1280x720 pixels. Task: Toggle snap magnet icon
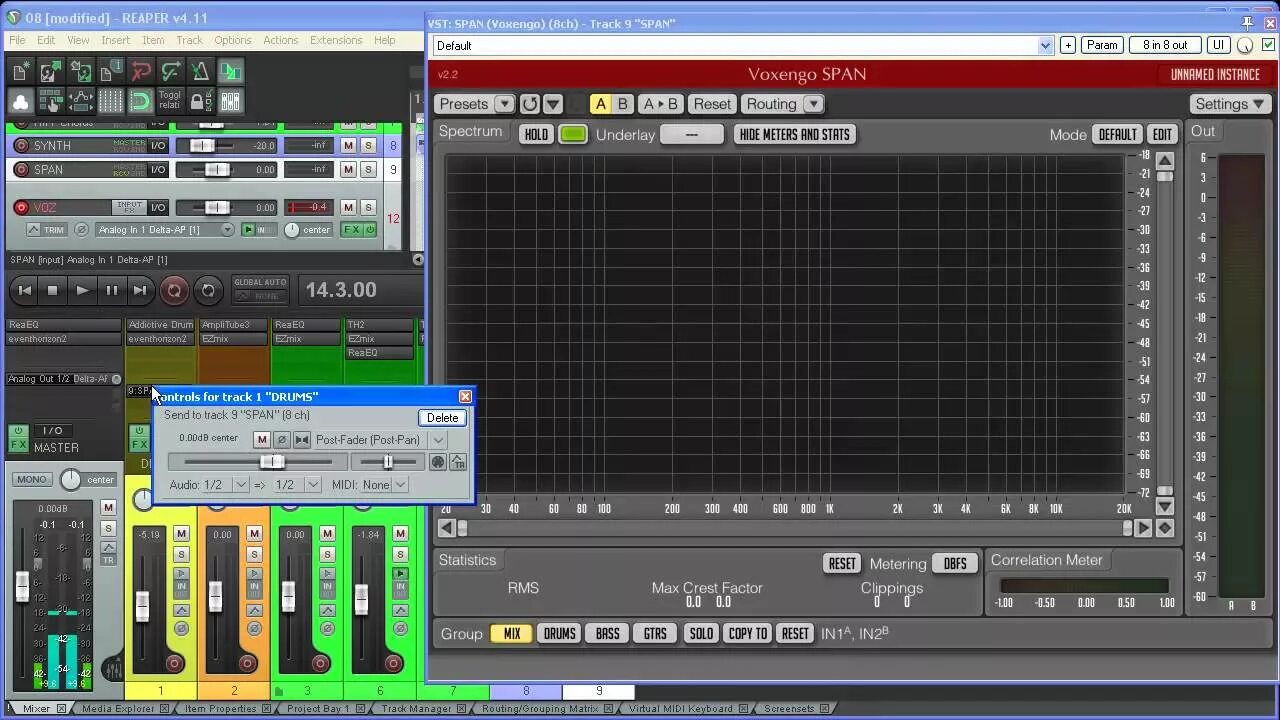[140, 101]
